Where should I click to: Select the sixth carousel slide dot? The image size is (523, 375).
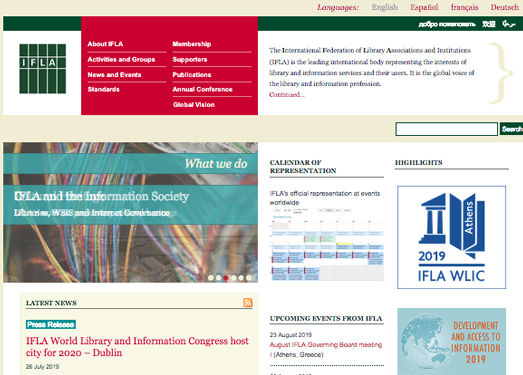tap(249, 278)
